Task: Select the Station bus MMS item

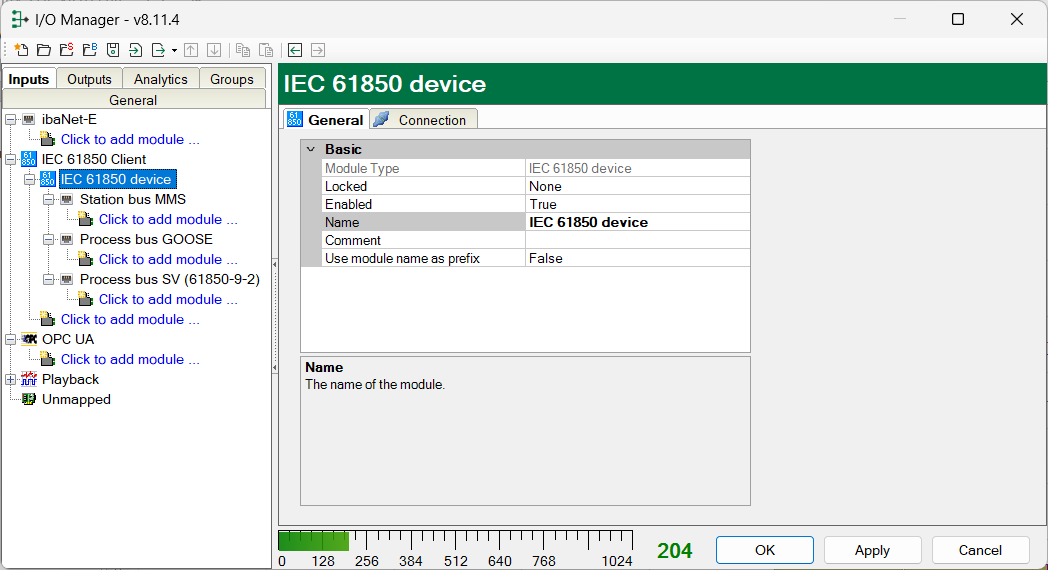Action: click(x=133, y=199)
